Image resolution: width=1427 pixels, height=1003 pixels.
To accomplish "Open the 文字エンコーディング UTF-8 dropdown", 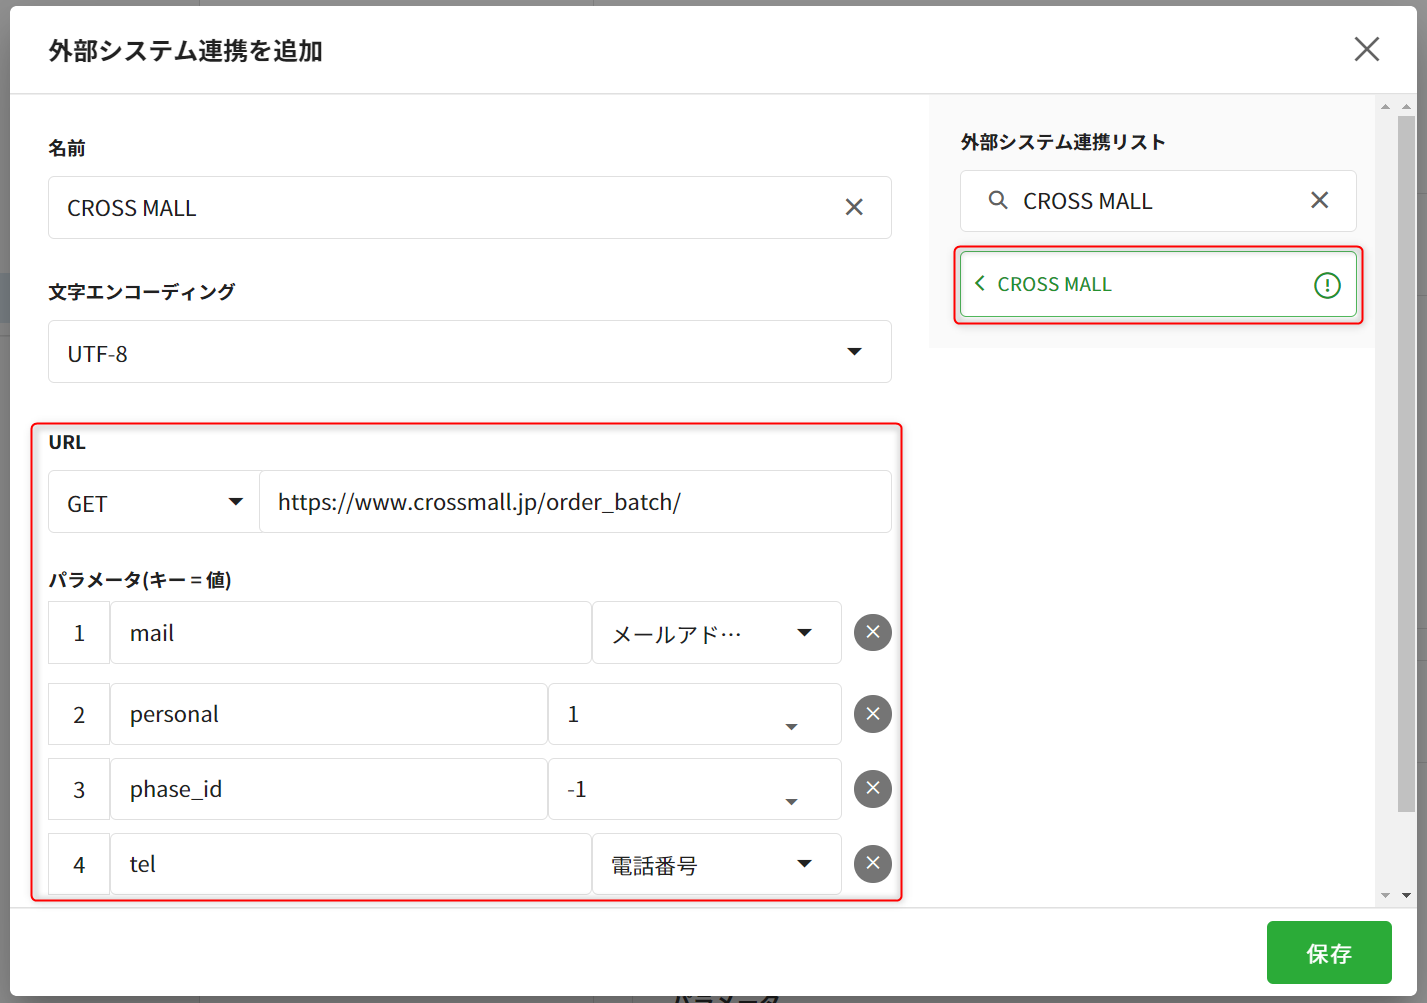I will (x=469, y=352).
